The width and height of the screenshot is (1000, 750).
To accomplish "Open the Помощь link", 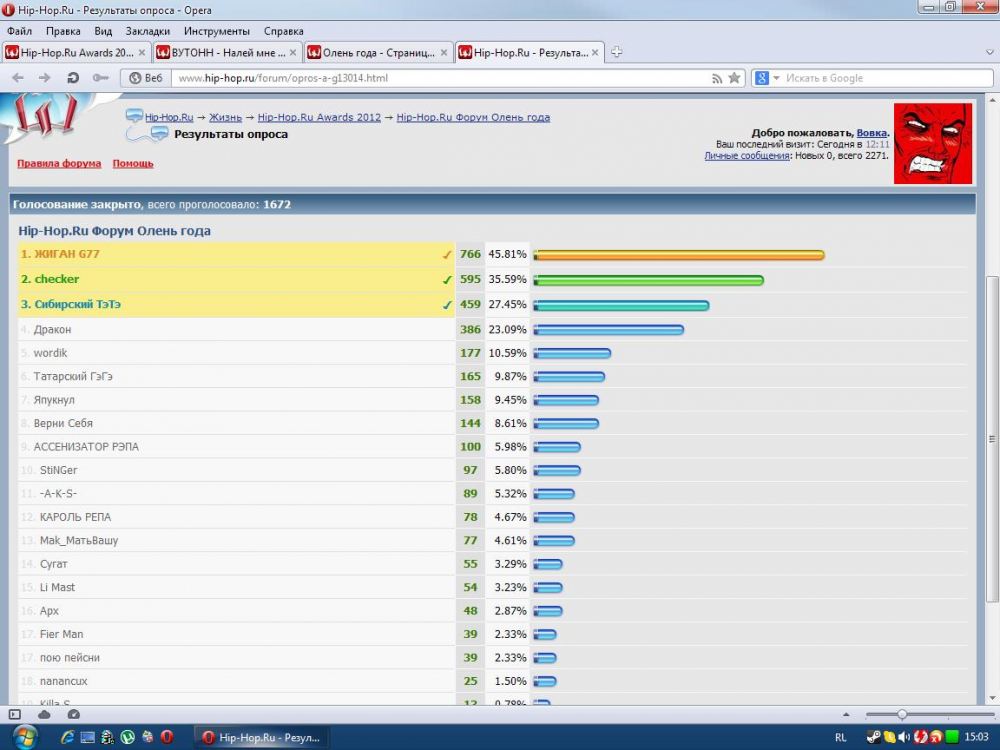I will coord(133,163).
